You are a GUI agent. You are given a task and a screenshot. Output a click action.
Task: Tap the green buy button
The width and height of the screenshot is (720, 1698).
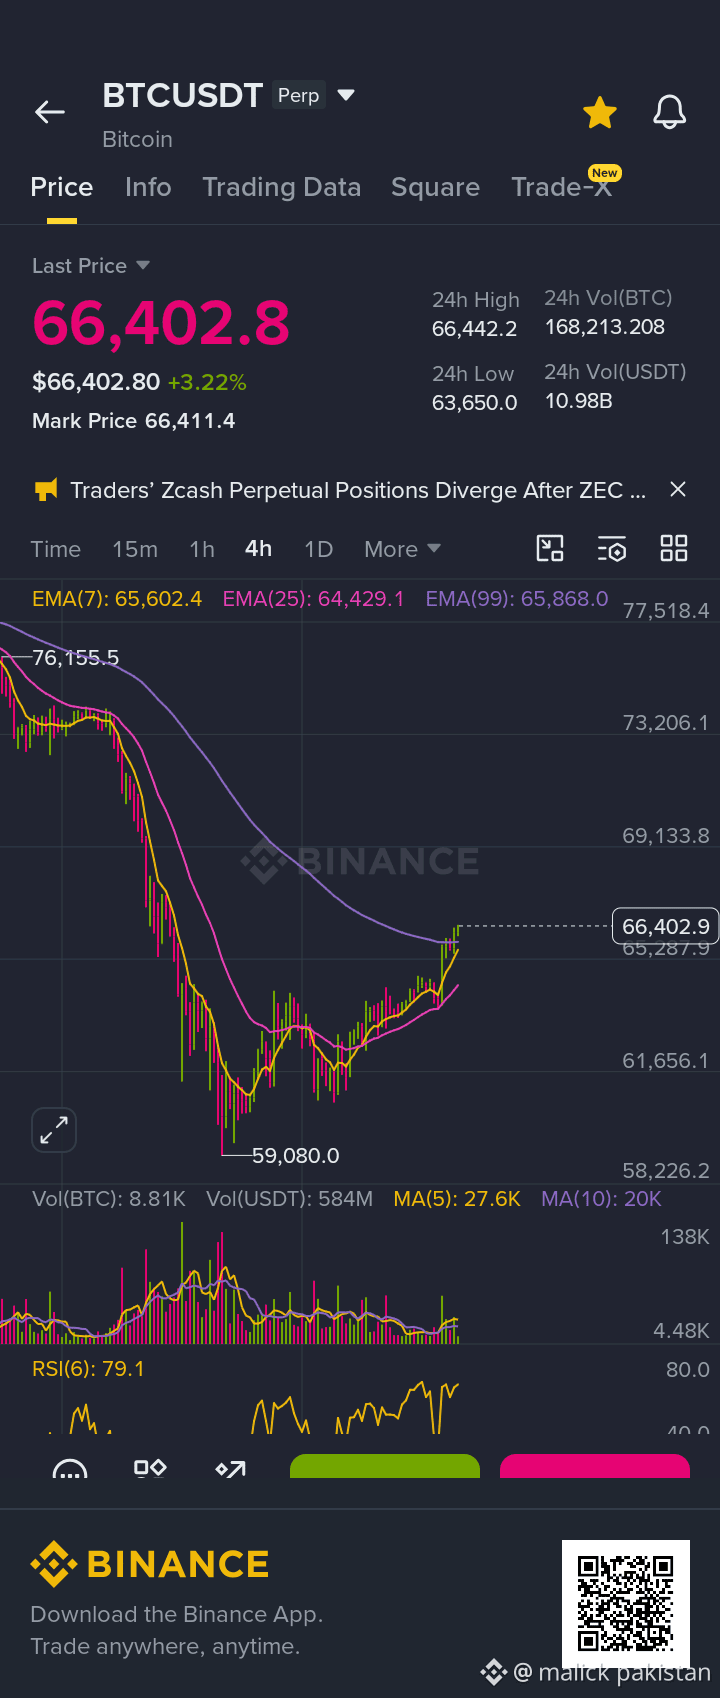385,1466
